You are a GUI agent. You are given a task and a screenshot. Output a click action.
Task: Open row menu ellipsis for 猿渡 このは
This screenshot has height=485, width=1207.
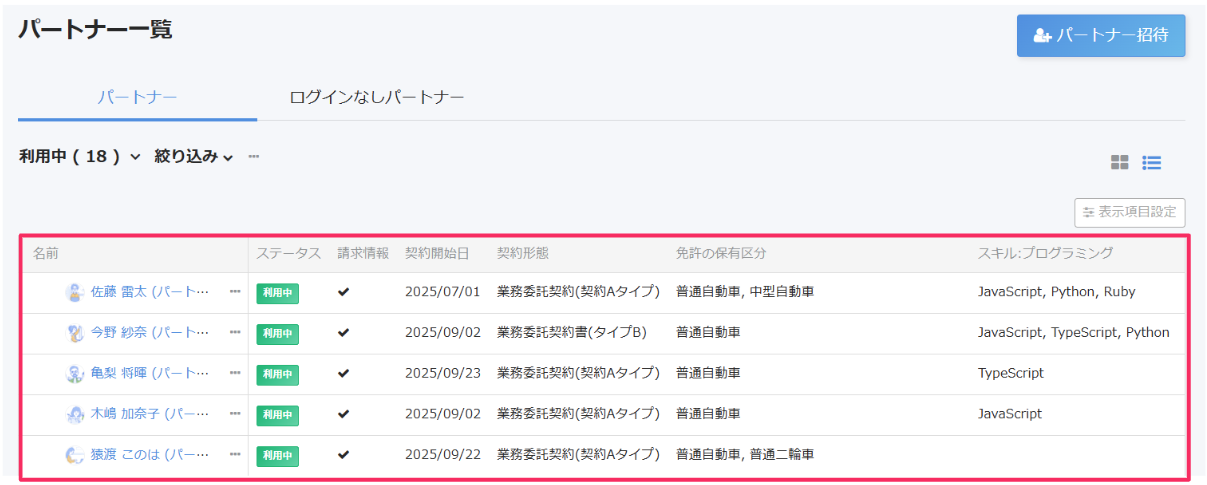(x=235, y=454)
